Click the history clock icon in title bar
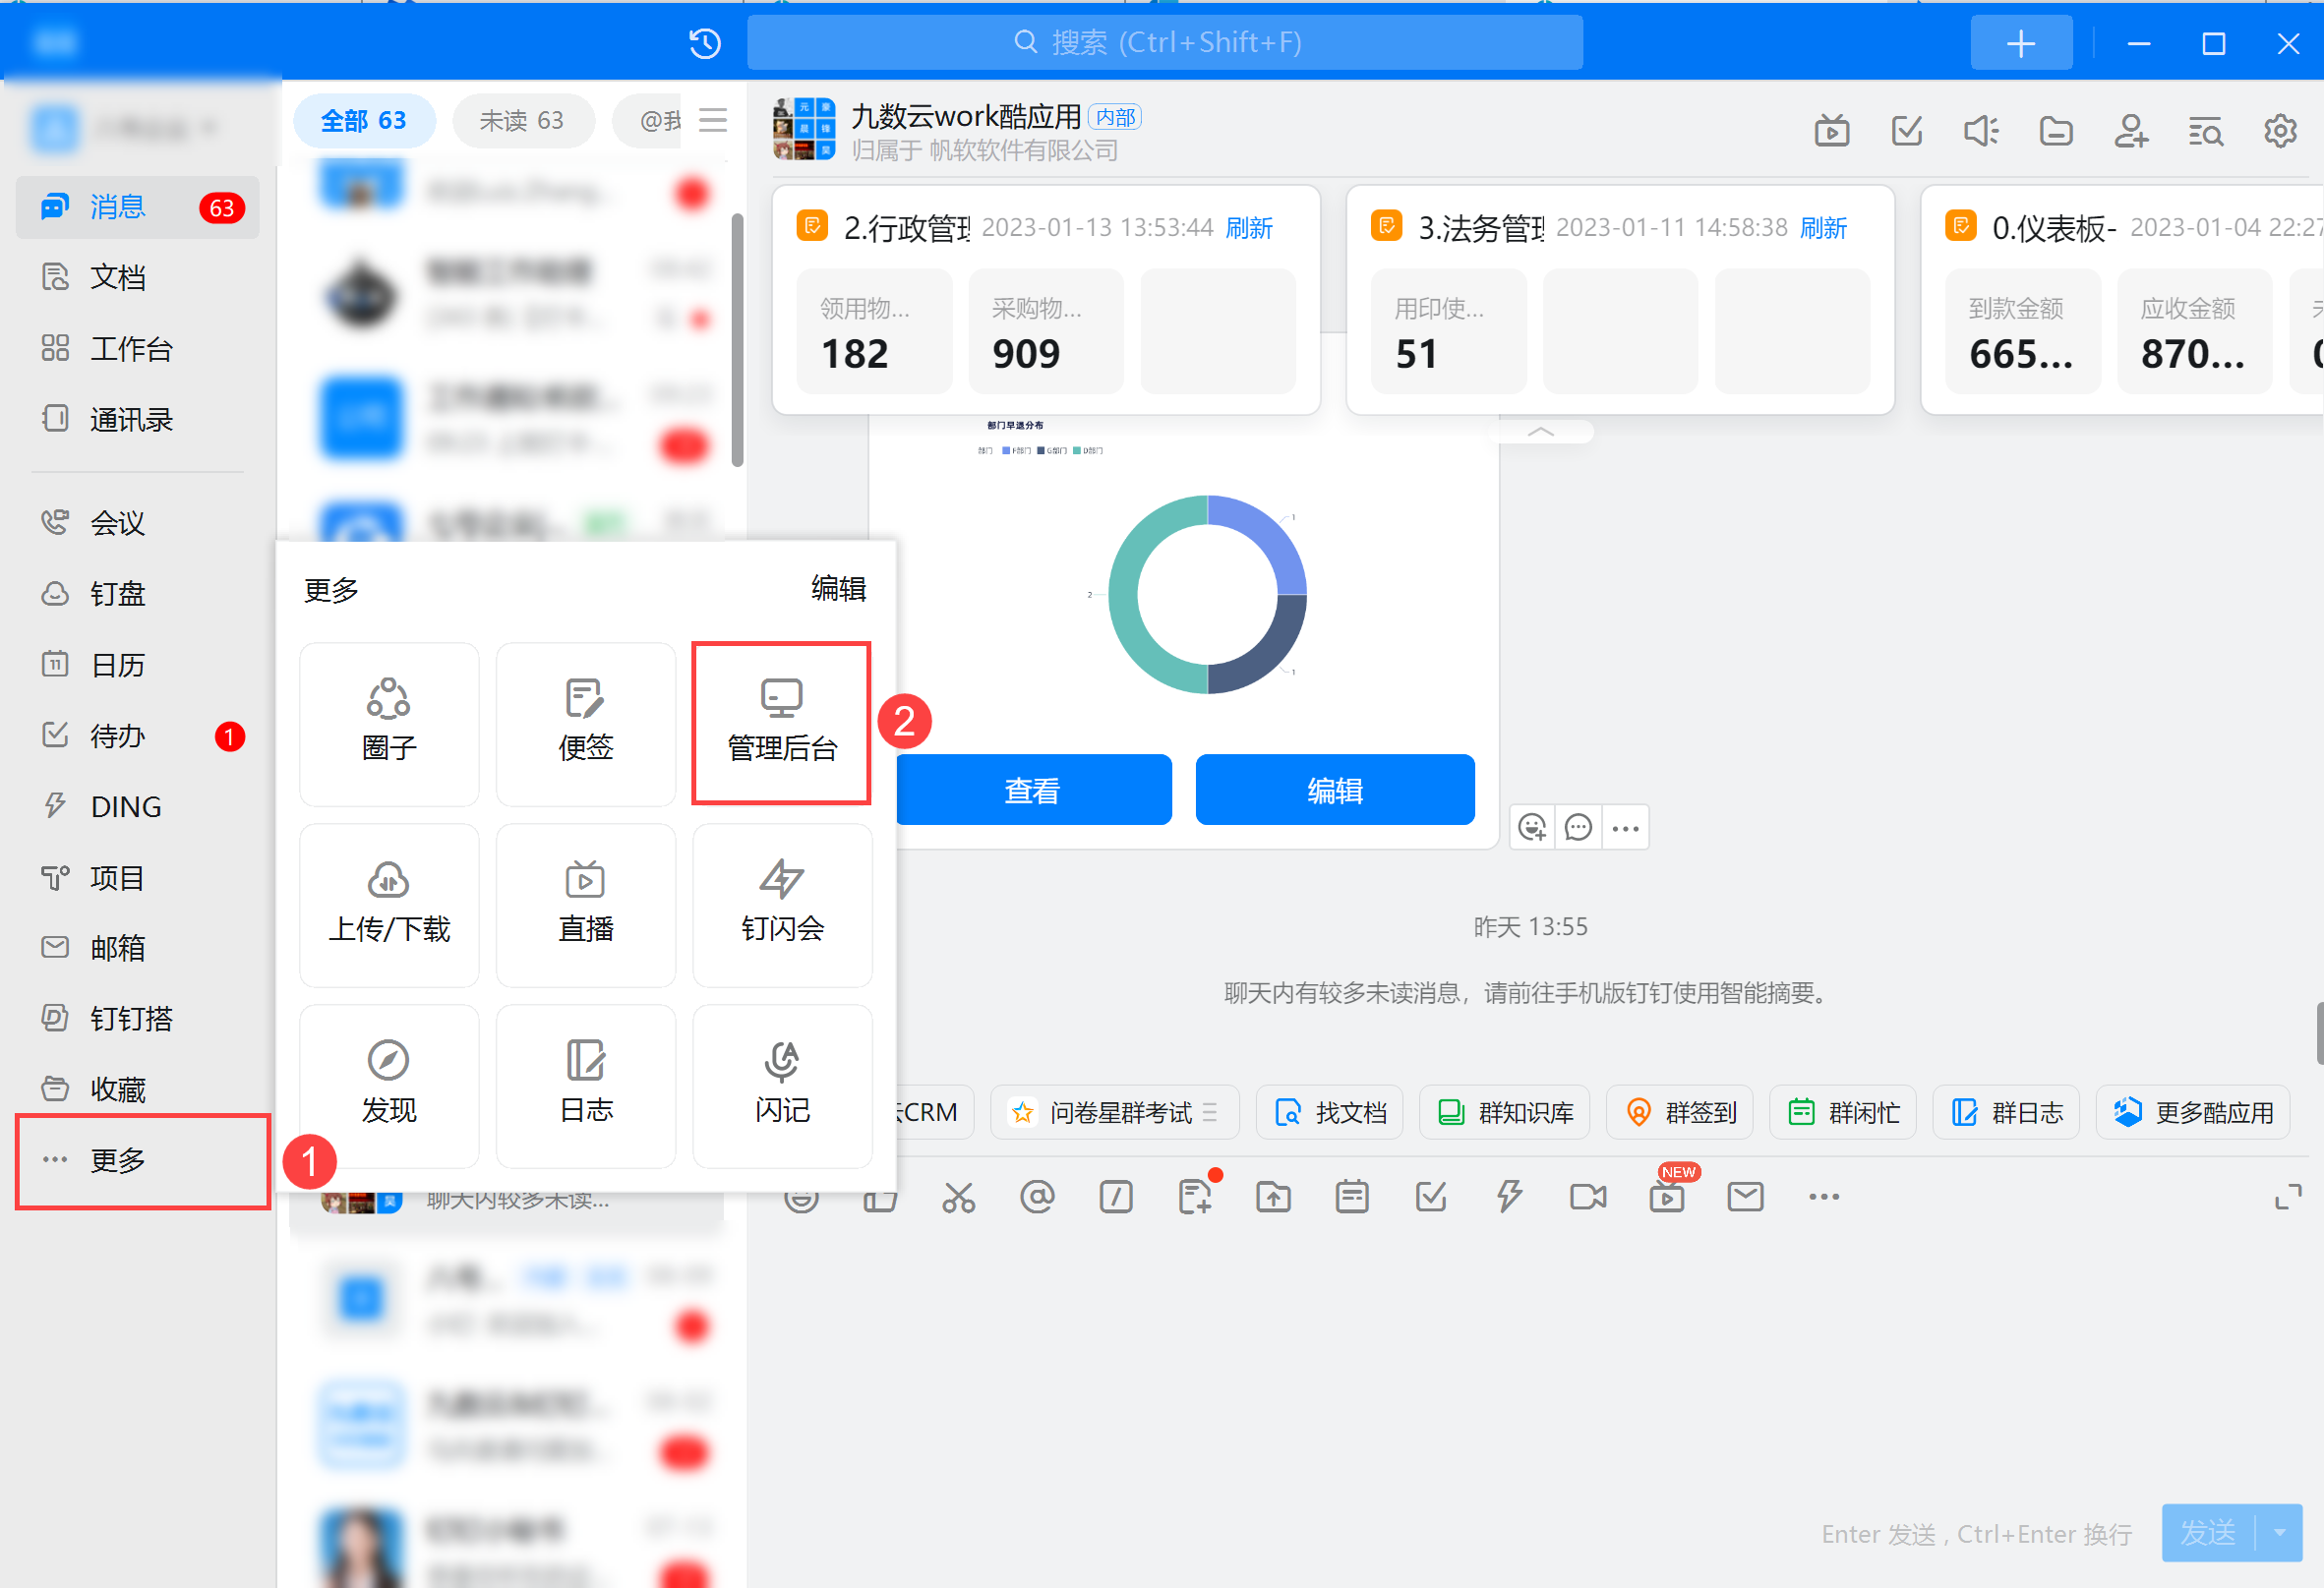 coord(705,43)
